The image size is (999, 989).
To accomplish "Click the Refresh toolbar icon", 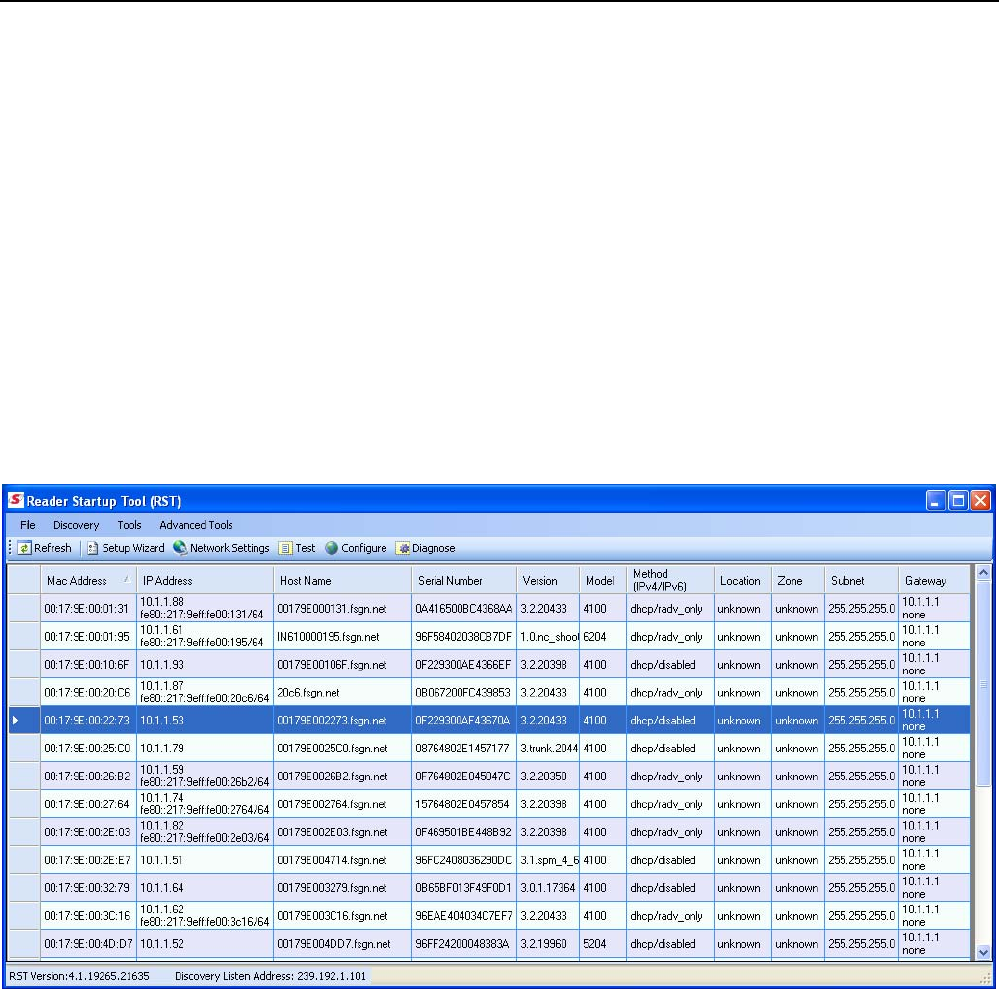I will (x=24, y=548).
